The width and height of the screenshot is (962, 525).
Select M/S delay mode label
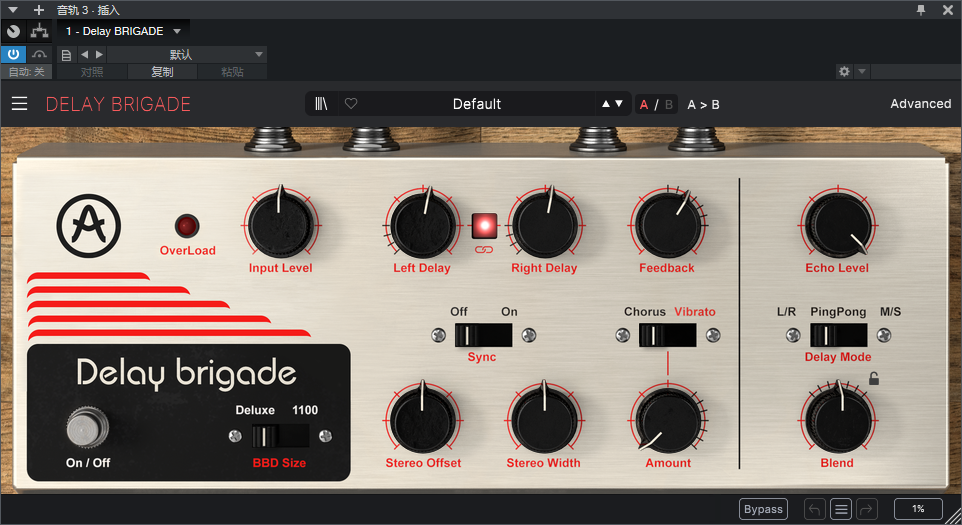coord(890,312)
